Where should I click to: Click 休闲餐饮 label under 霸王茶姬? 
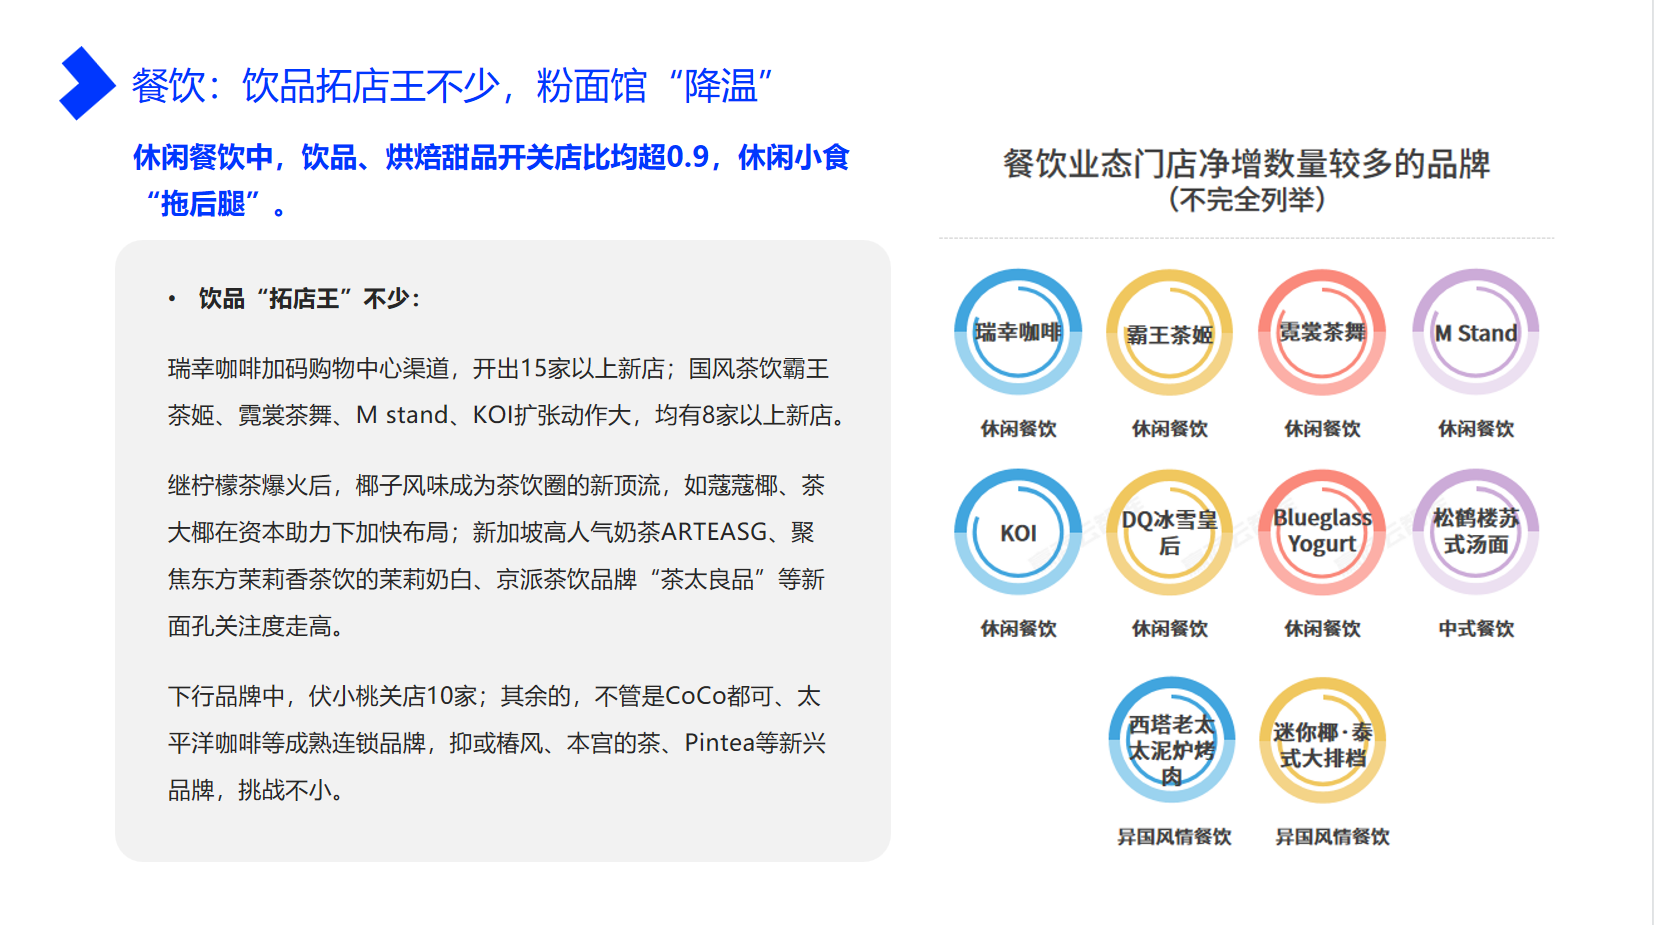tap(1170, 429)
